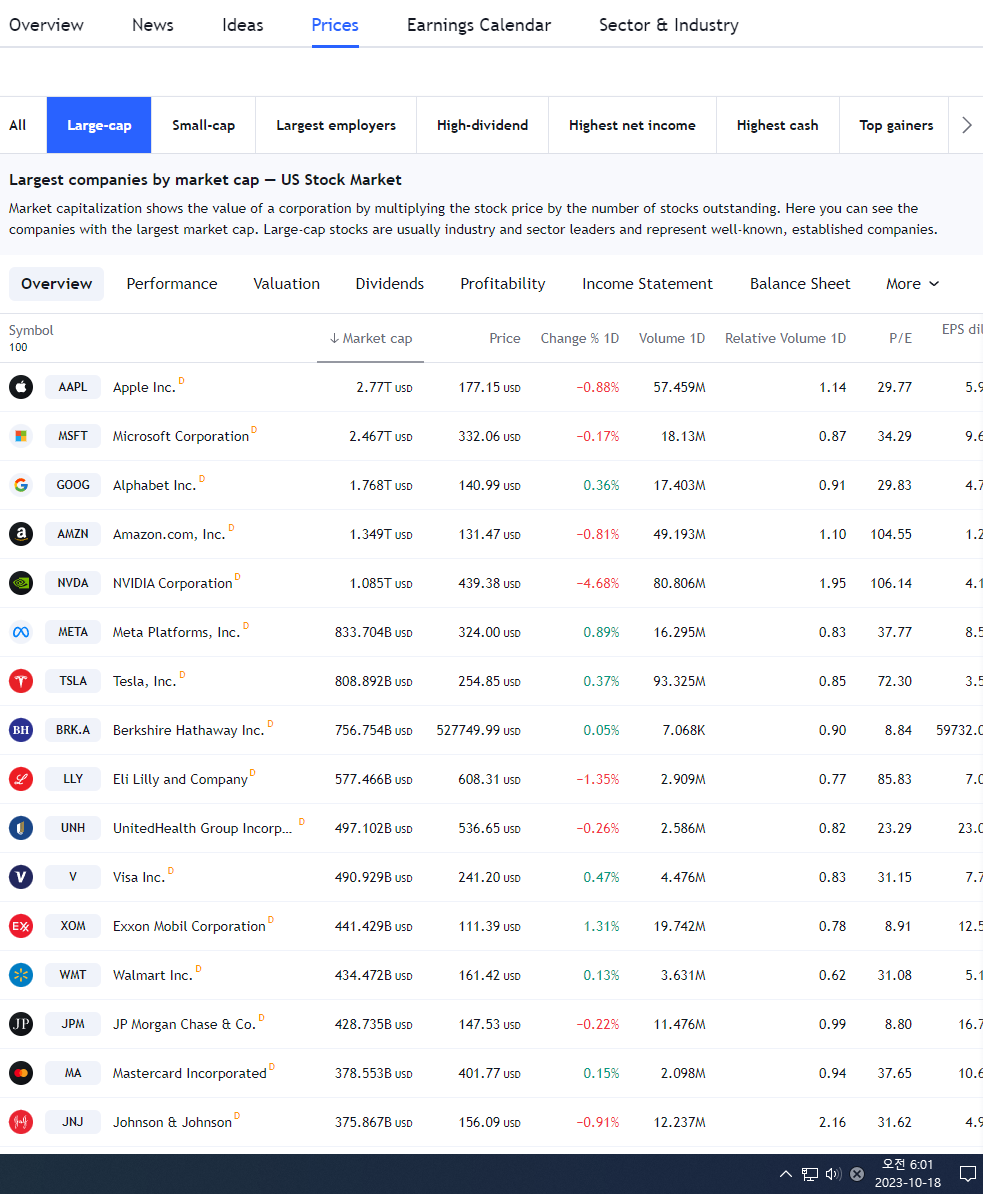This screenshot has width=983, height=1194.
Task: Click the Mastercard logo icon
Action: 21,1073
